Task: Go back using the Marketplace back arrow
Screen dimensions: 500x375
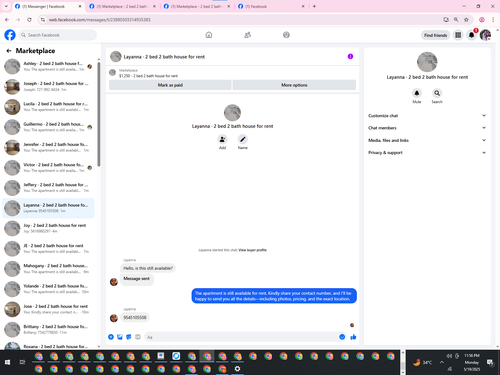Action: [x=9, y=51]
